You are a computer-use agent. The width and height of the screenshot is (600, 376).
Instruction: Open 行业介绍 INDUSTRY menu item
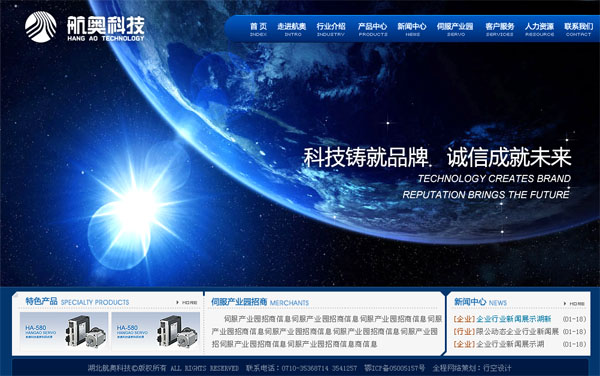click(331, 29)
